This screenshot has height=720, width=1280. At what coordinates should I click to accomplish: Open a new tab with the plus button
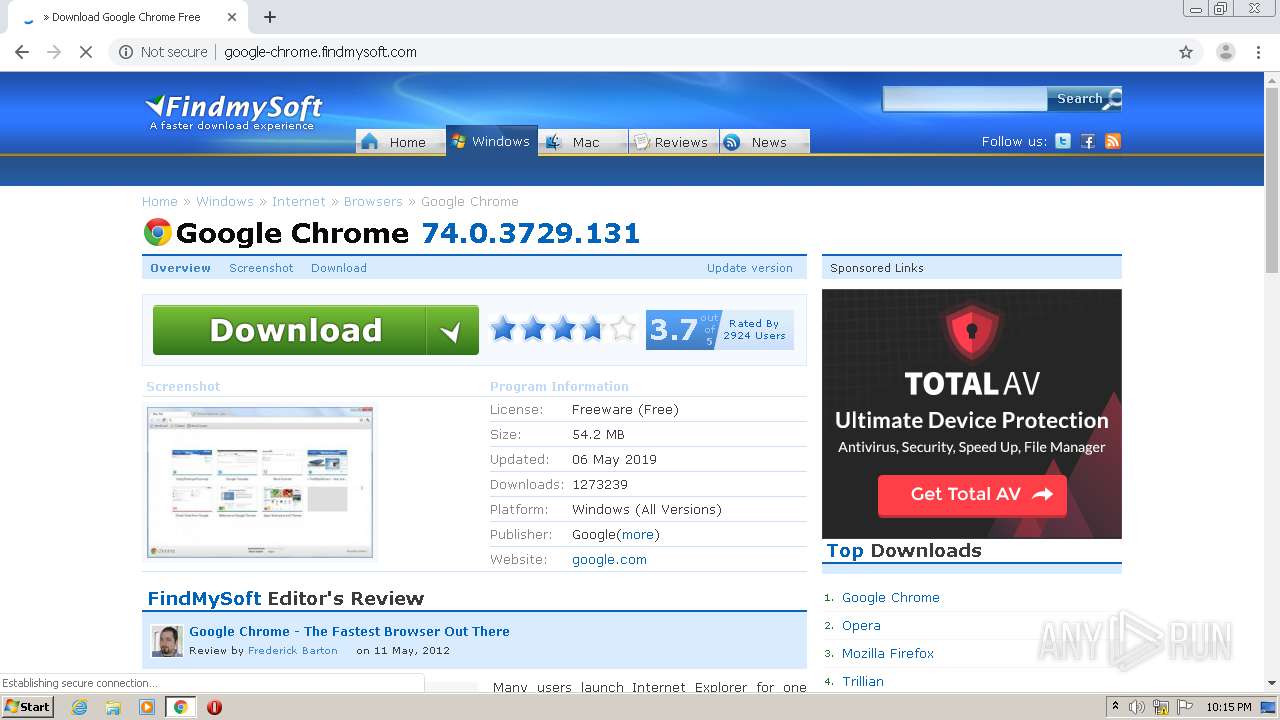pyautogui.click(x=270, y=17)
